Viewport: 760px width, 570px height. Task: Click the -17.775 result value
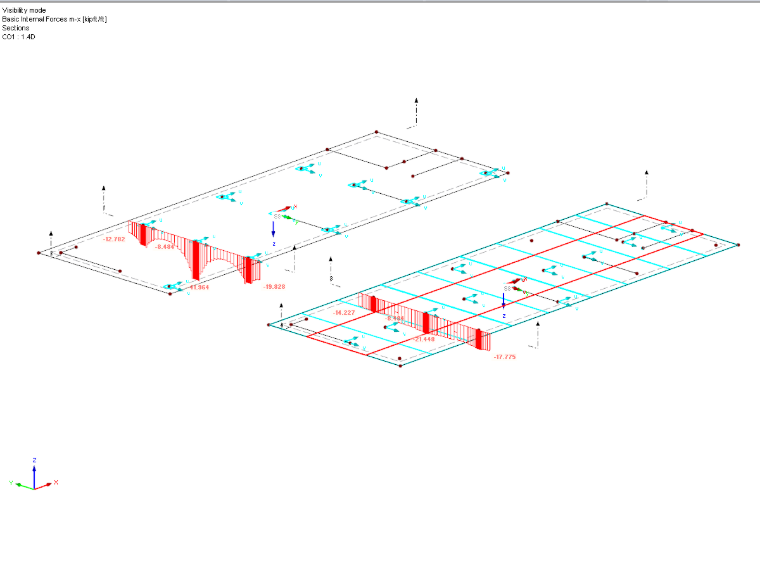click(x=505, y=357)
